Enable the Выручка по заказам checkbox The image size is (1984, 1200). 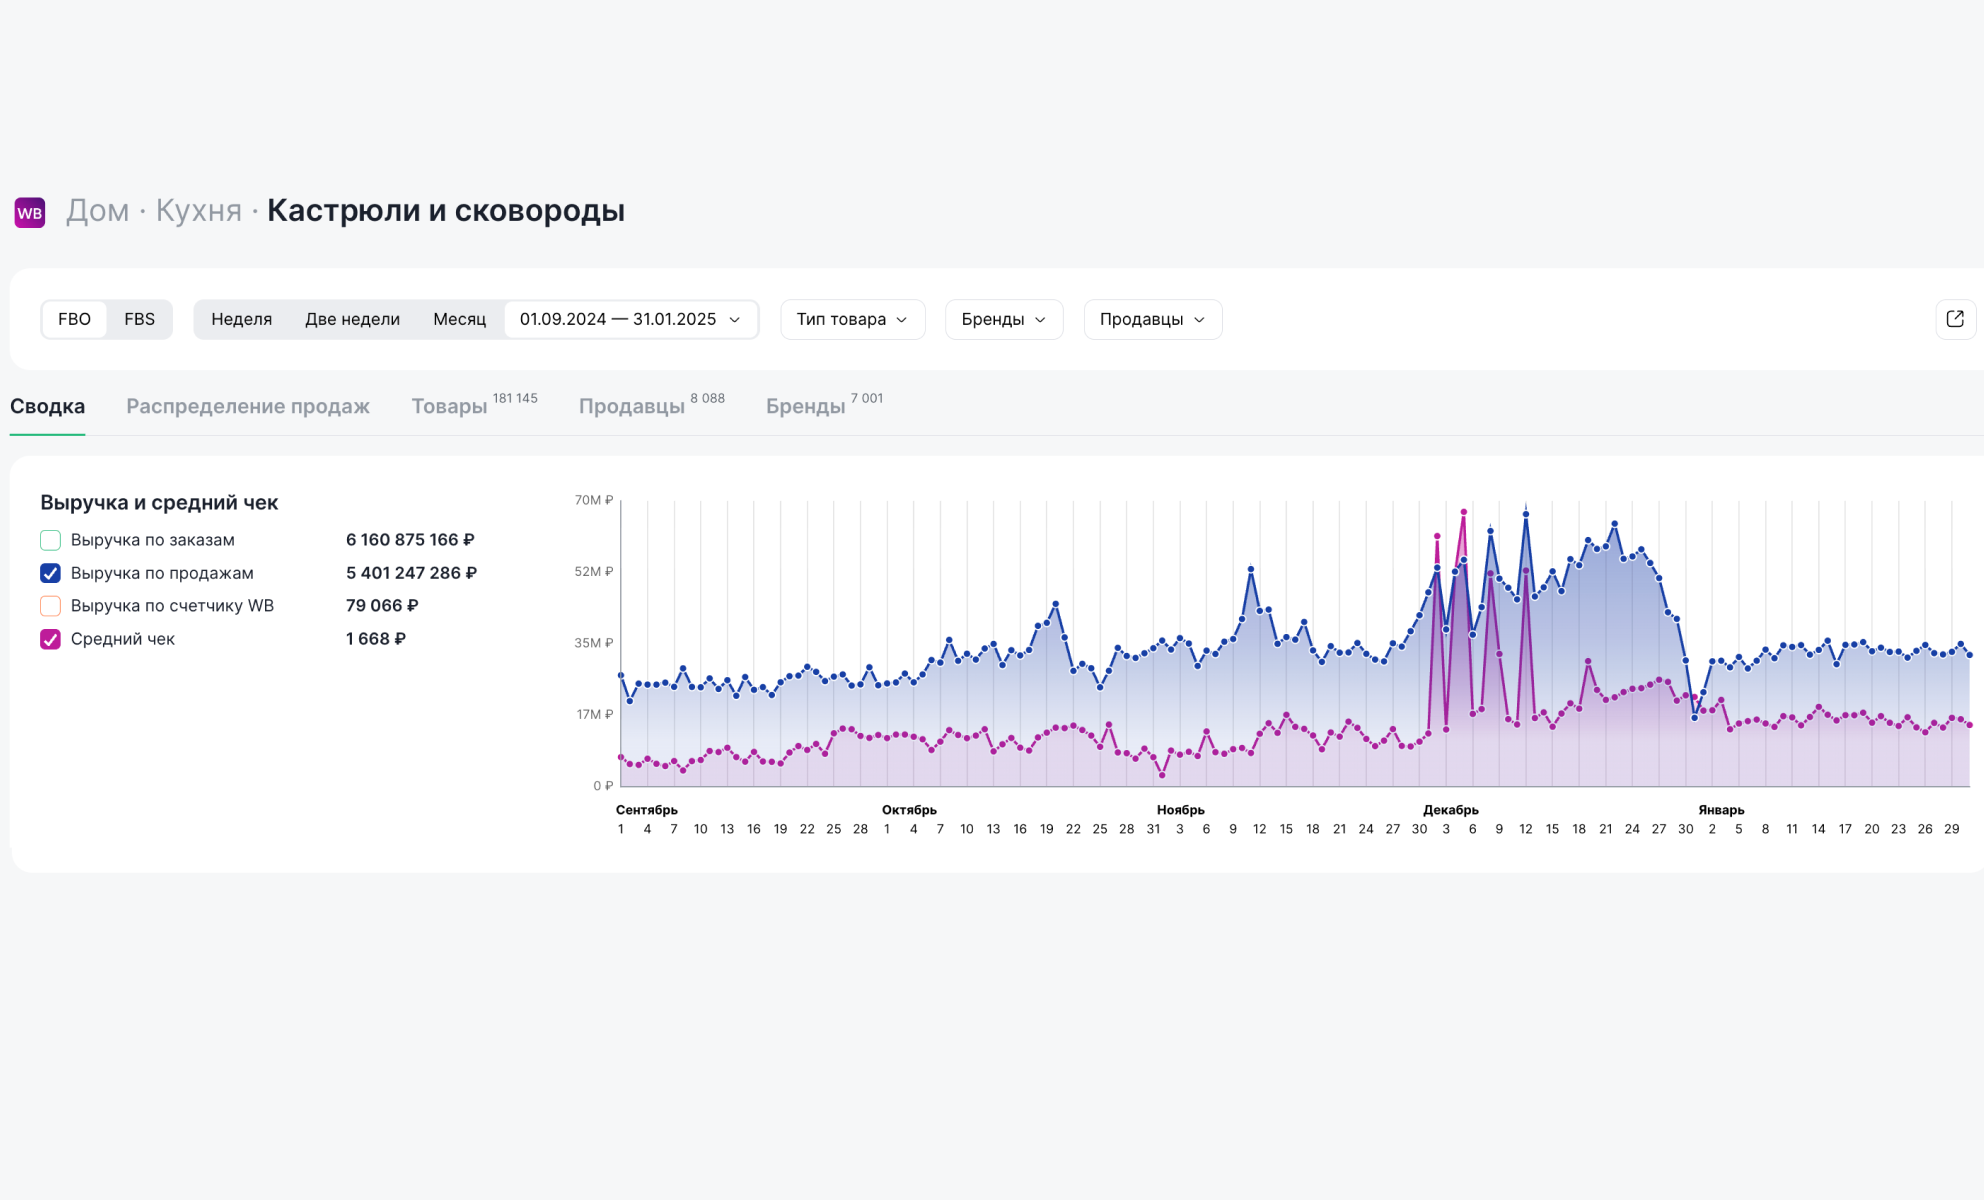[50, 540]
